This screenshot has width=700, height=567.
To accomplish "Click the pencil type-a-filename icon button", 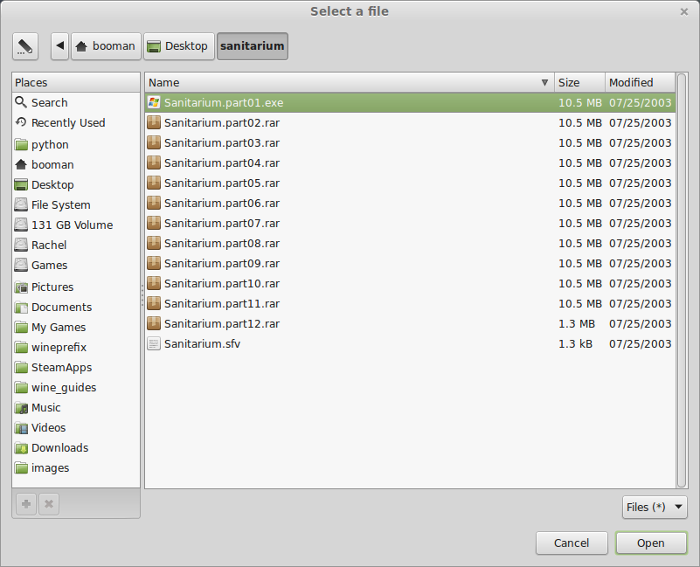I will [x=25, y=46].
